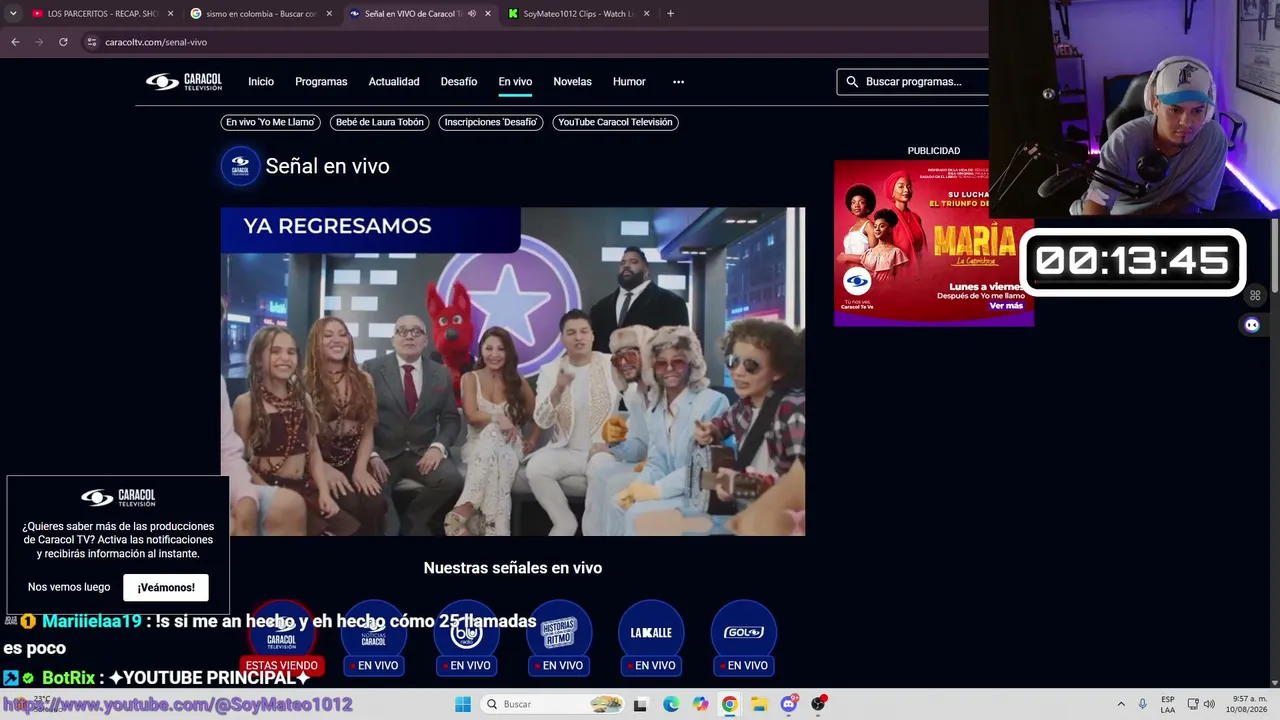The height and width of the screenshot is (720, 1280).
Task: Open a new browser tab
Action: pyautogui.click(x=670, y=14)
